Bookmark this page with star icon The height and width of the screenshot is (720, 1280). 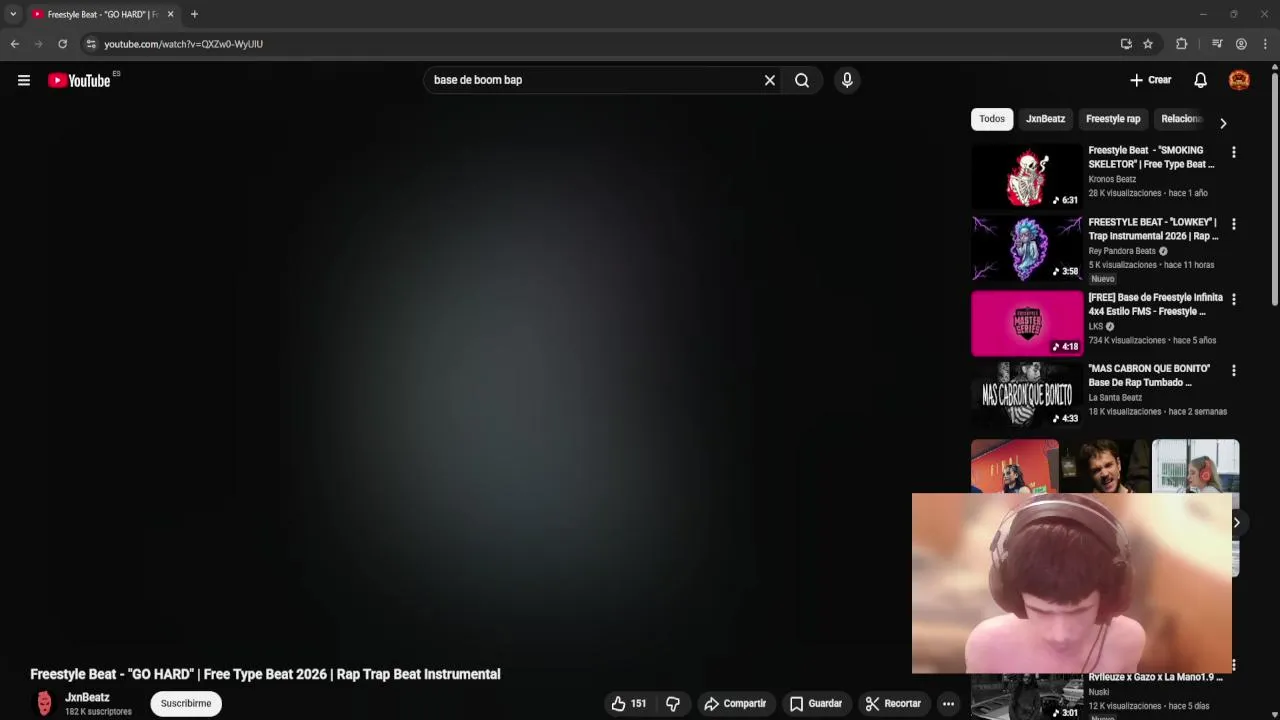point(1148,44)
